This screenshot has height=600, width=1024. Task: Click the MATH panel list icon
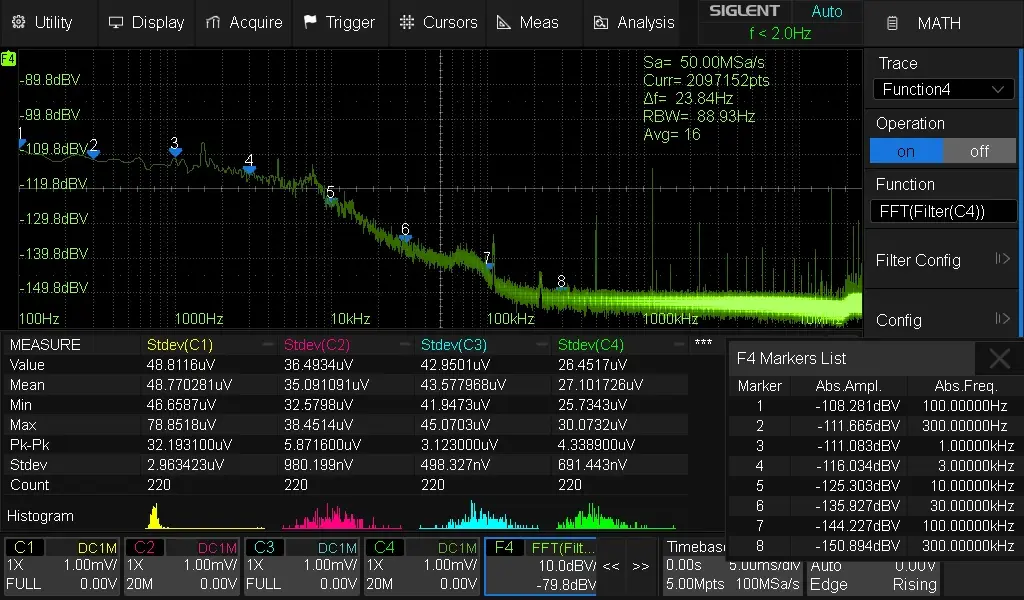893,23
